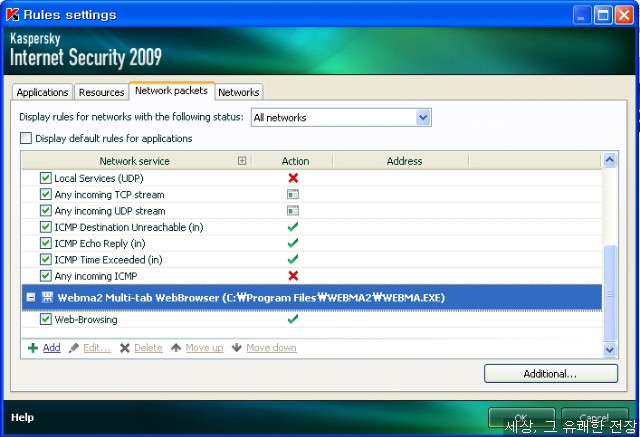
Task: Click the allow checkmark for ICMP Destination Unreachable
Action: 293,226
